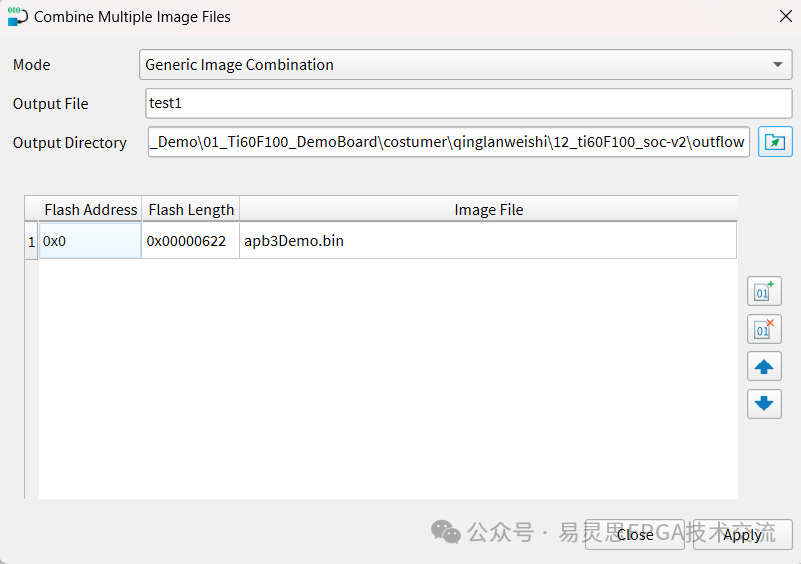
Task: Move selected image down with the arrow
Action: tap(764, 404)
